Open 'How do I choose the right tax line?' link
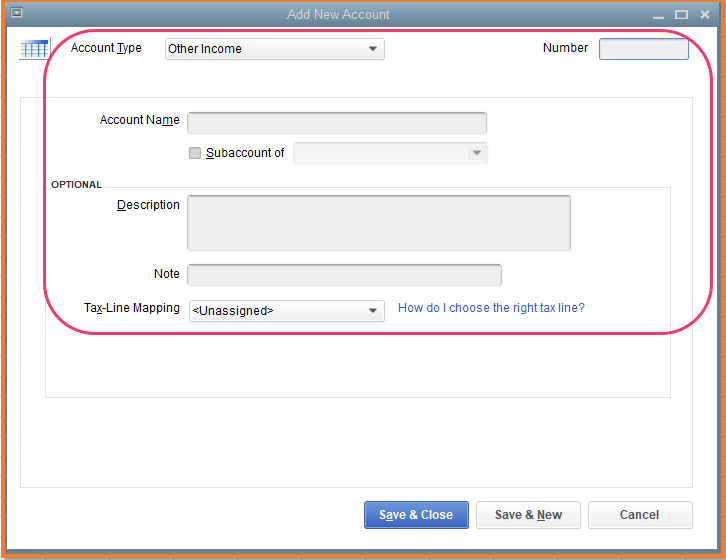726x560 pixels. [491, 308]
